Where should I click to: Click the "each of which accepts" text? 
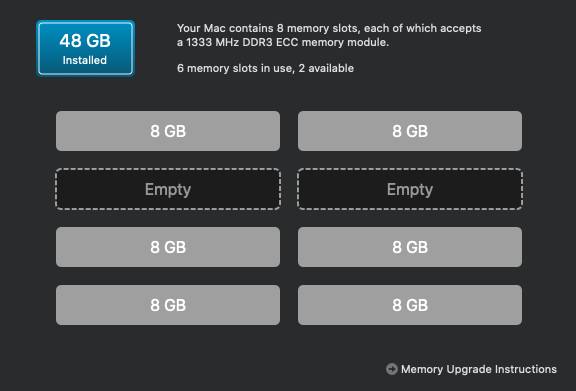422,28
